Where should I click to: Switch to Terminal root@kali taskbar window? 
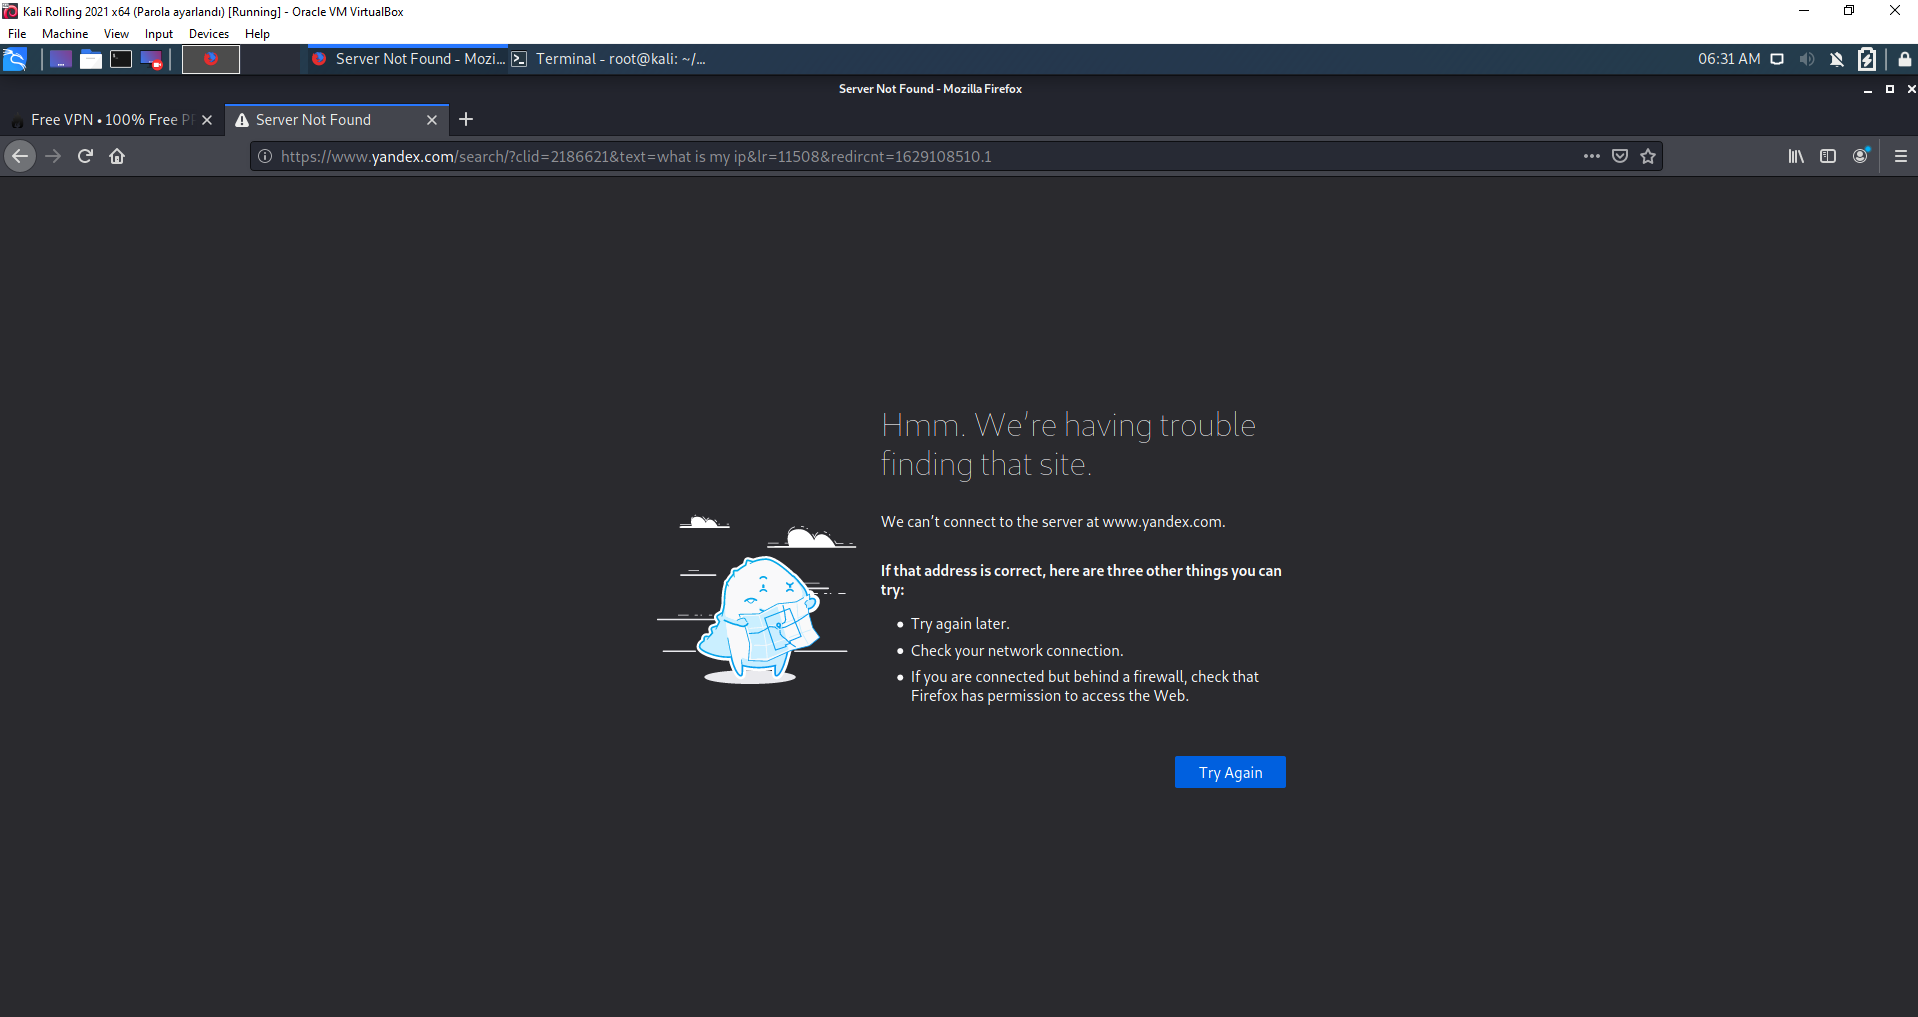click(609, 59)
